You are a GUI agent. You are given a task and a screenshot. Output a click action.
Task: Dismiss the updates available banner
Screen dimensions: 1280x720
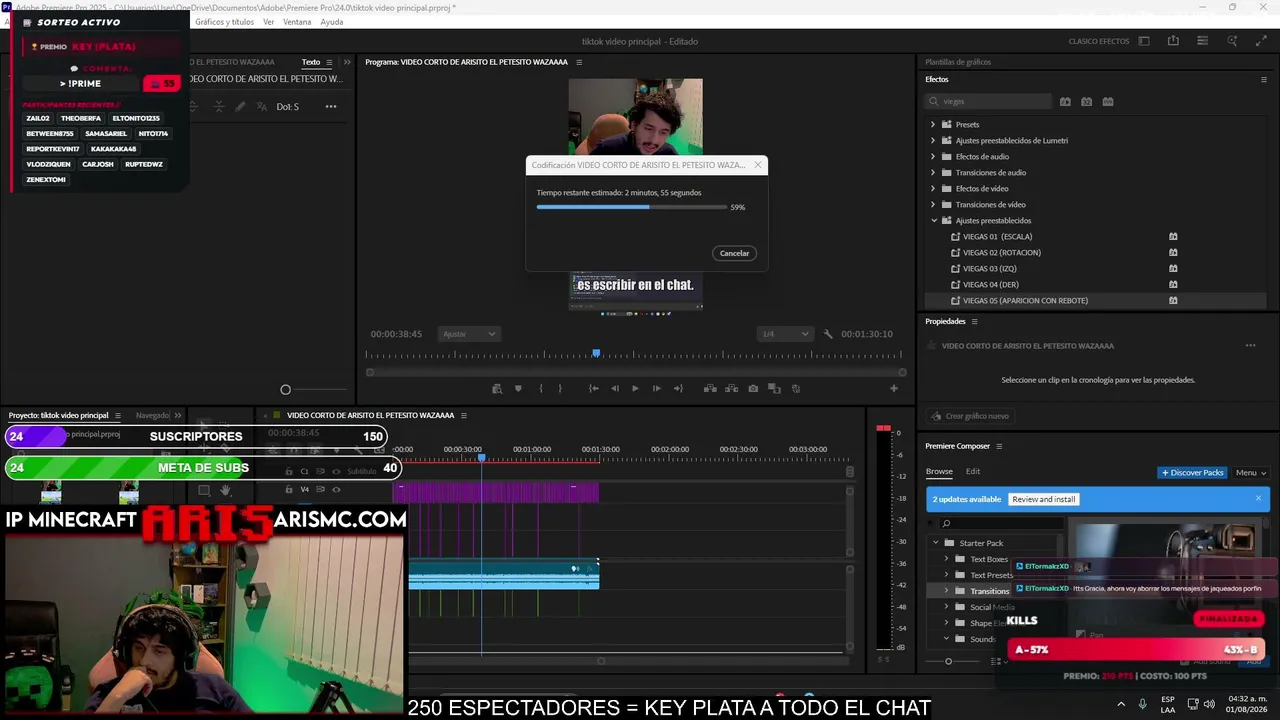1258,498
